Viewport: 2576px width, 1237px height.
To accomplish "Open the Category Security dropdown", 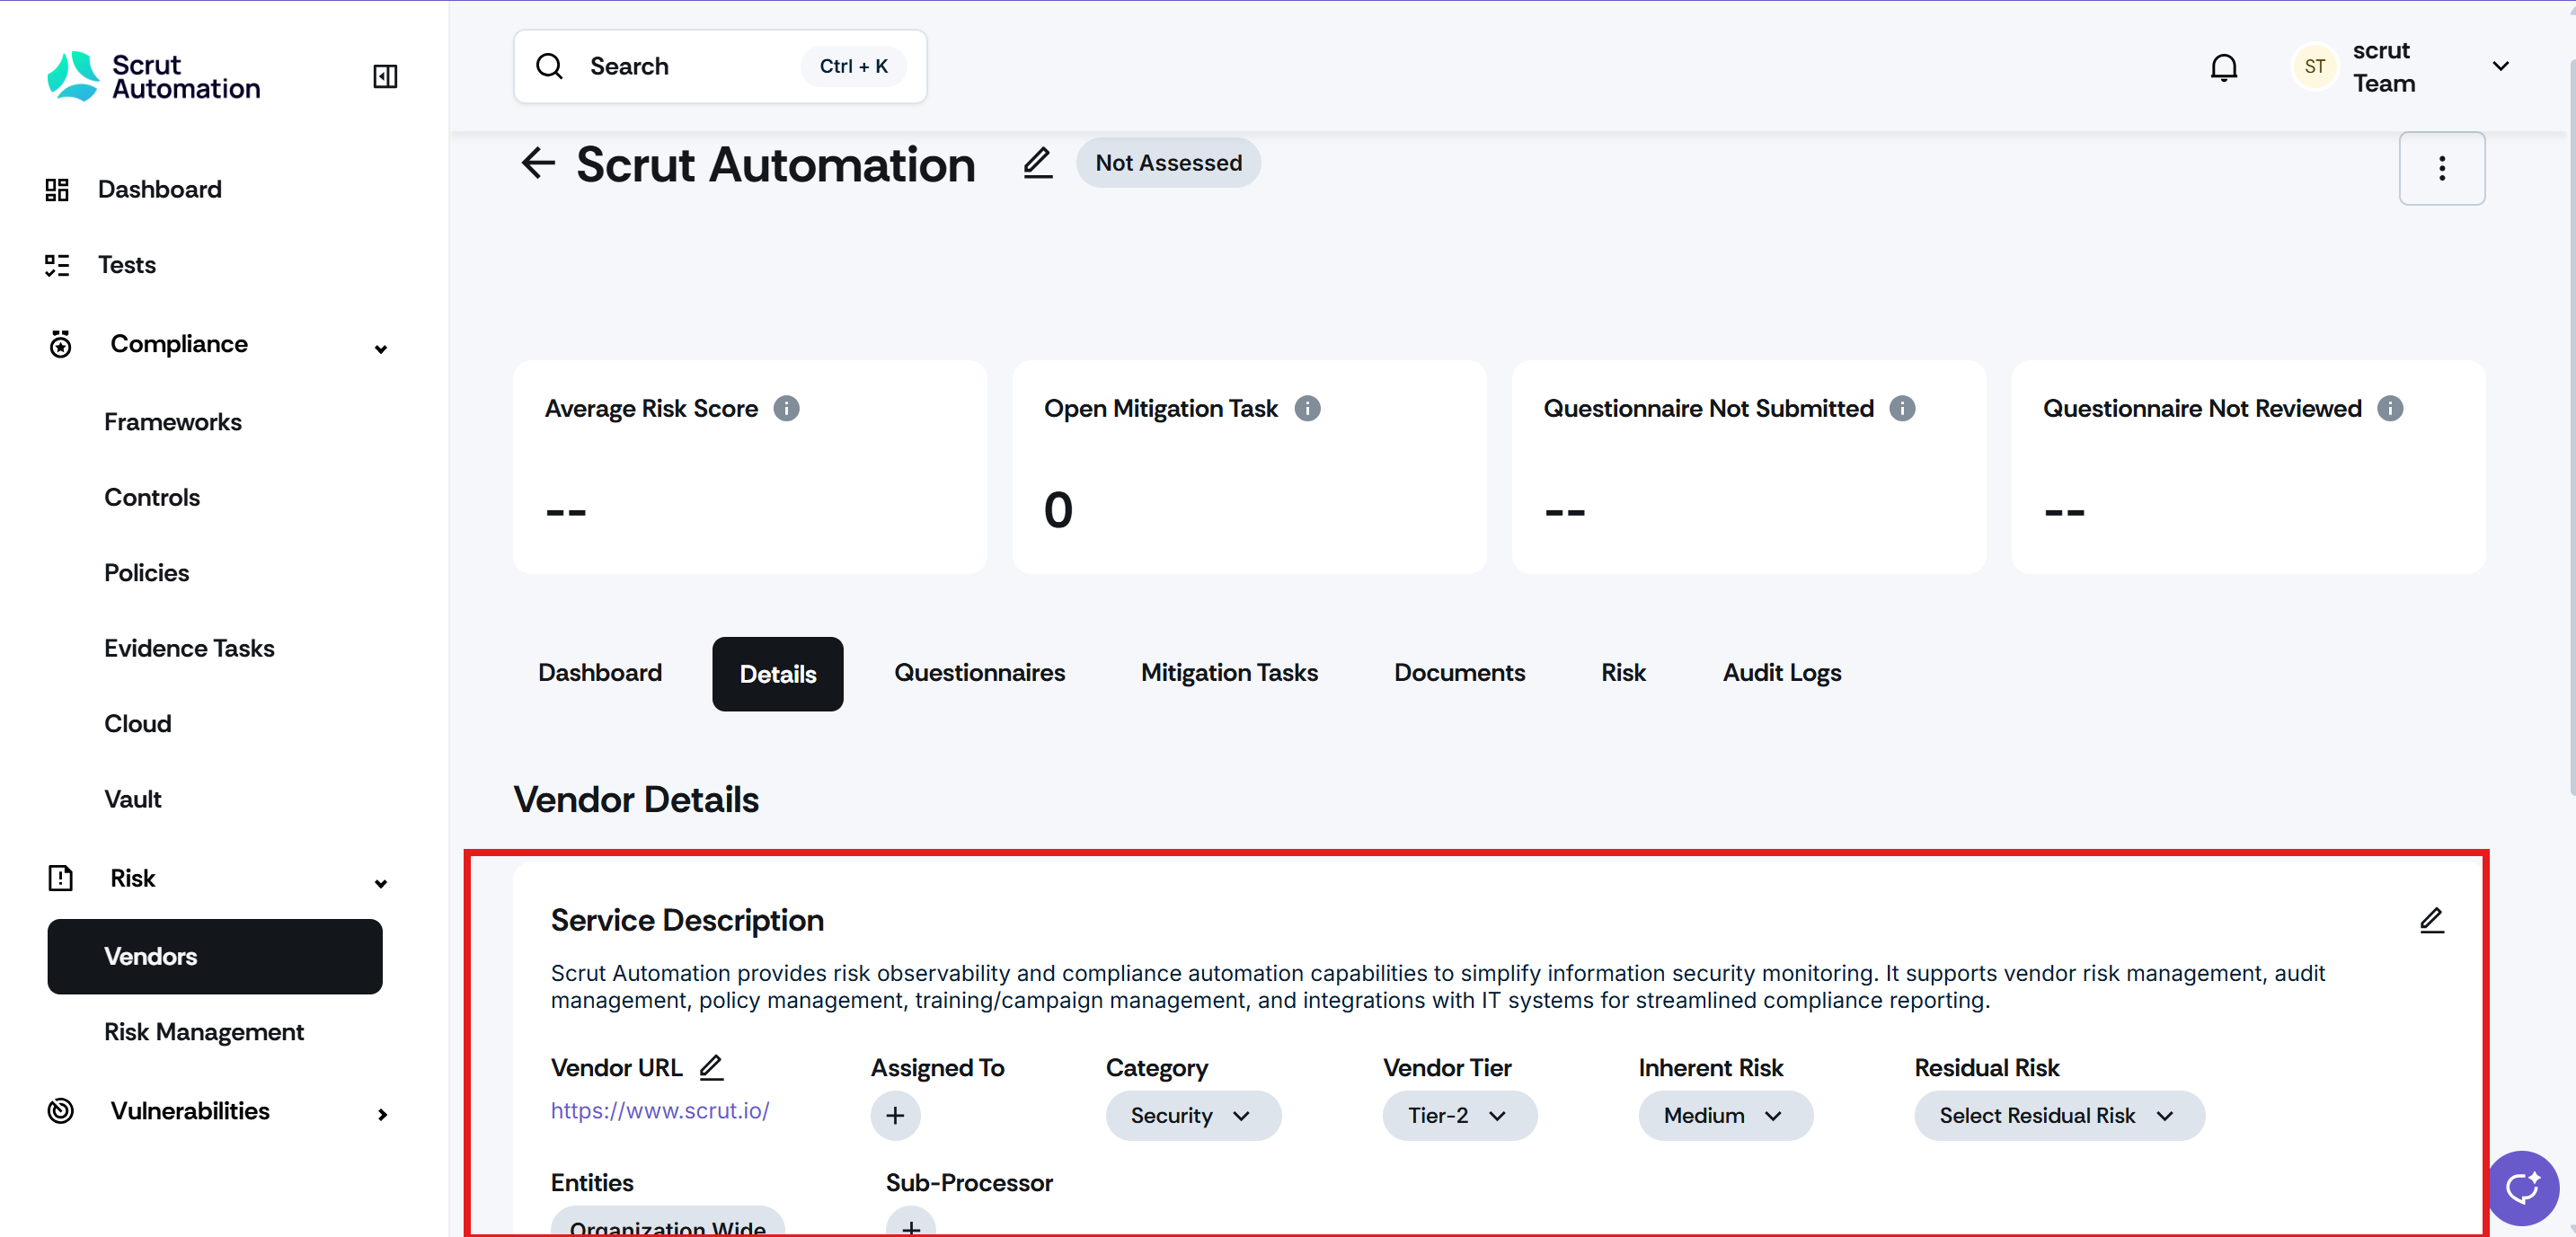I will (x=1192, y=1115).
